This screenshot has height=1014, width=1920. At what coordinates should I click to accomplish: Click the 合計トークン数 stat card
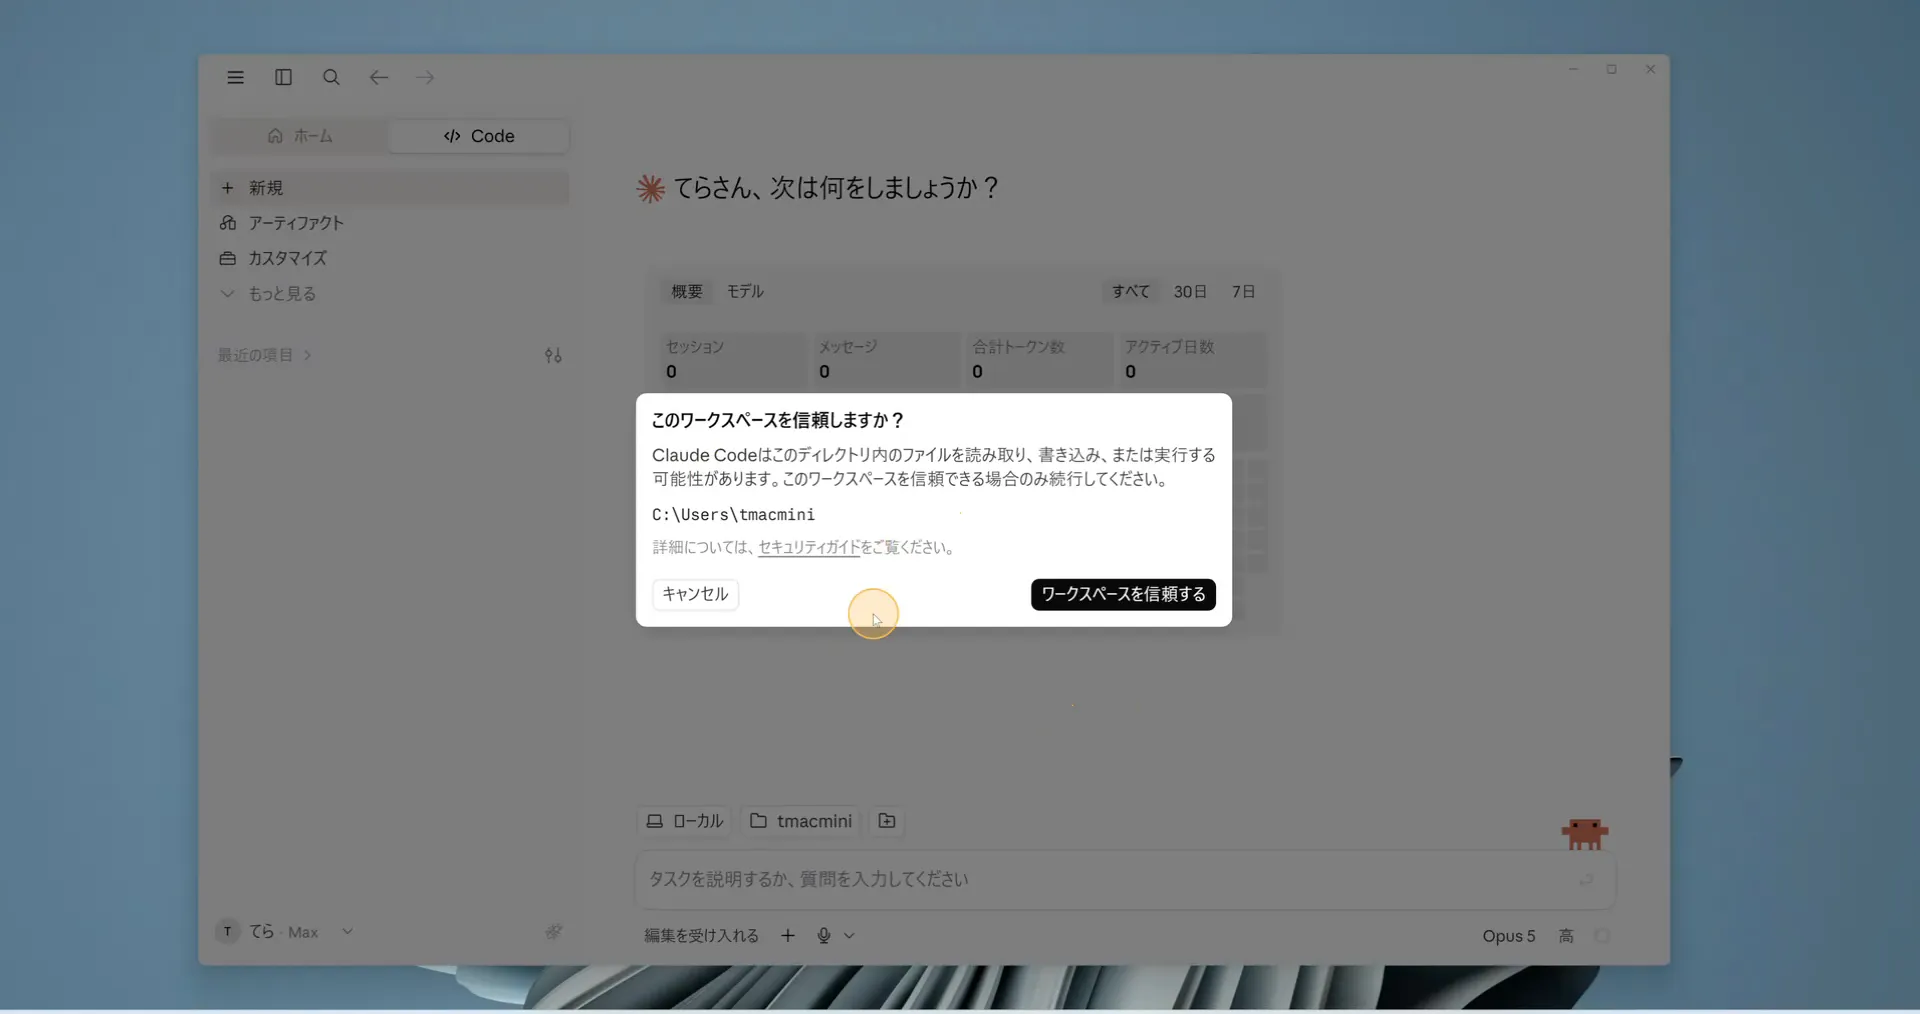1039,360
